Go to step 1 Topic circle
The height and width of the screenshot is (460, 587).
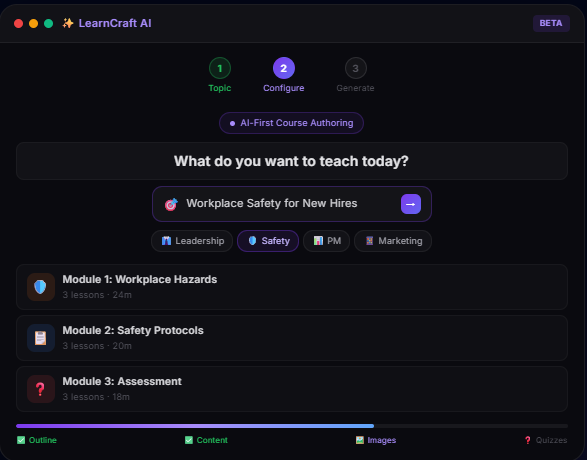220,68
